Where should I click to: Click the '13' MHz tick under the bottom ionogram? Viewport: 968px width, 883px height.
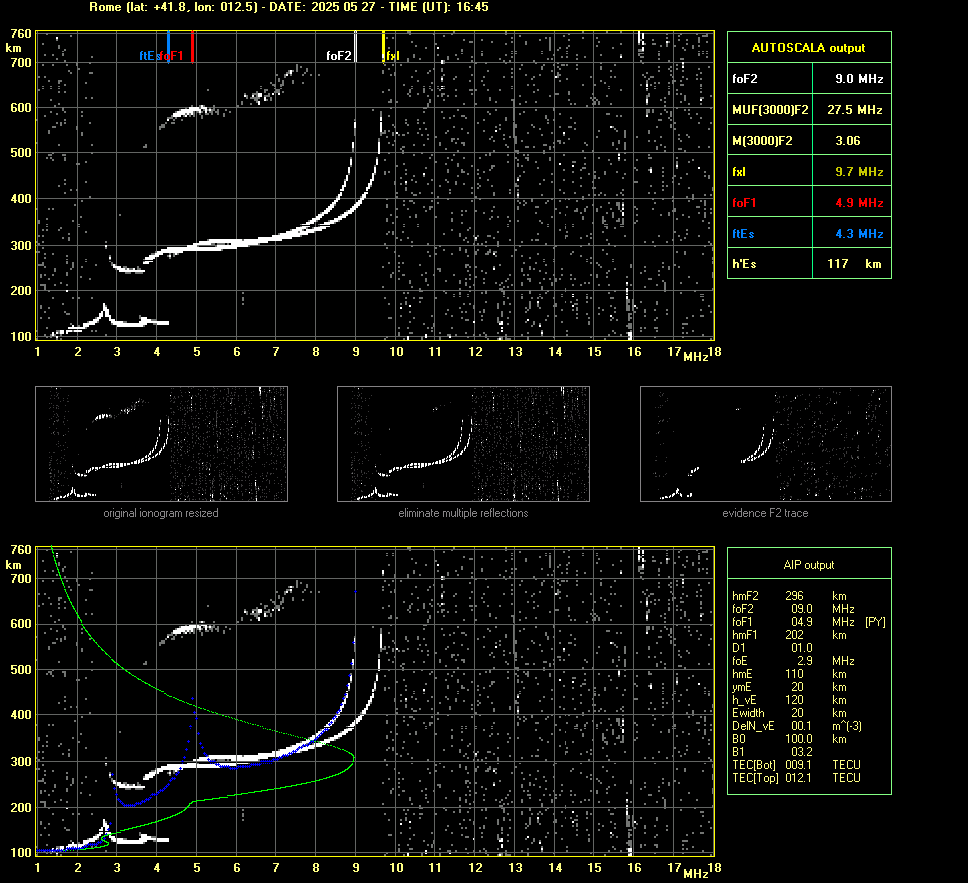(515, 868)
